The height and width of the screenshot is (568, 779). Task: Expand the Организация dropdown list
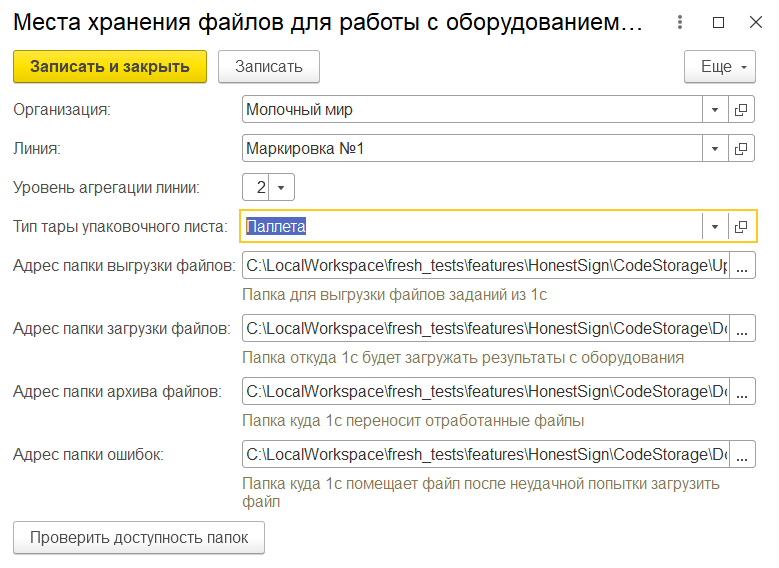(715, 109)
